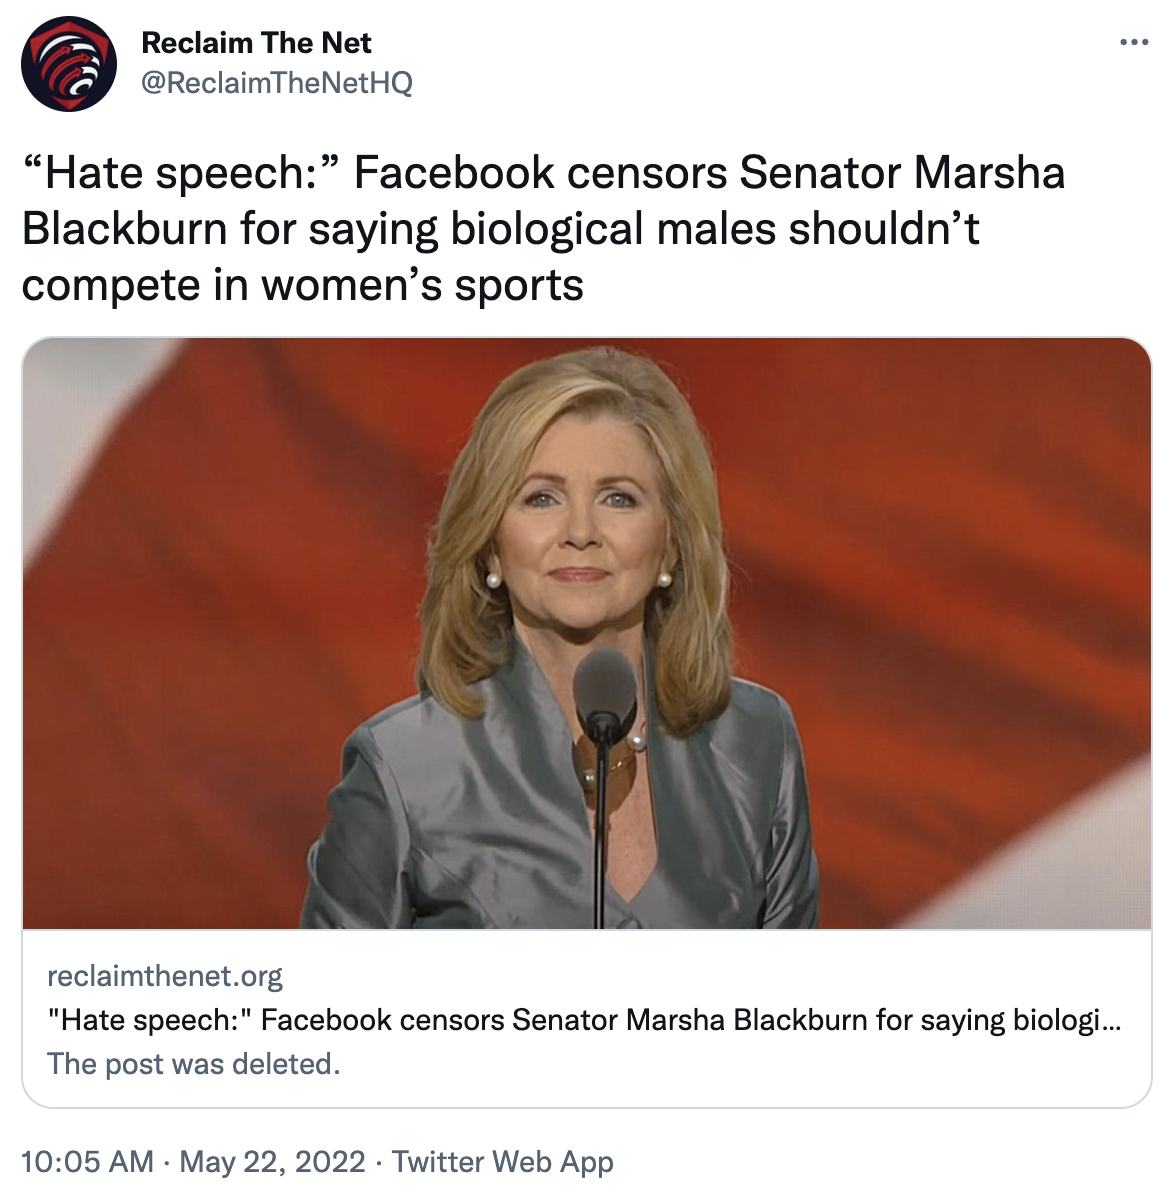
Task: Open the Reclaim The Net profile avatar
Action: [x=69, y=63]
